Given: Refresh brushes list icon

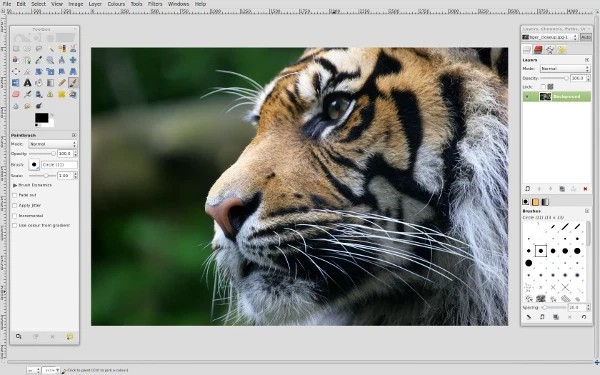Looking at the screenshot, I should click(584, 317).
